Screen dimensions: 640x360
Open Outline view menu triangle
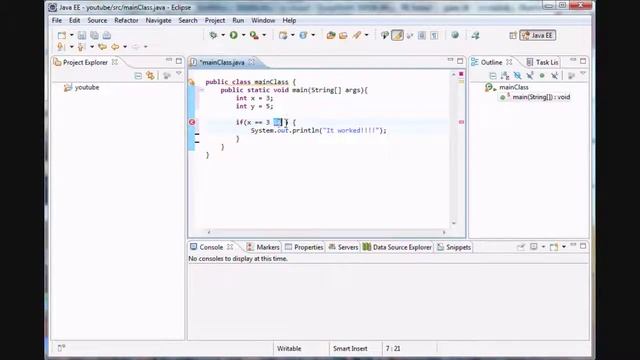[583, 74]
